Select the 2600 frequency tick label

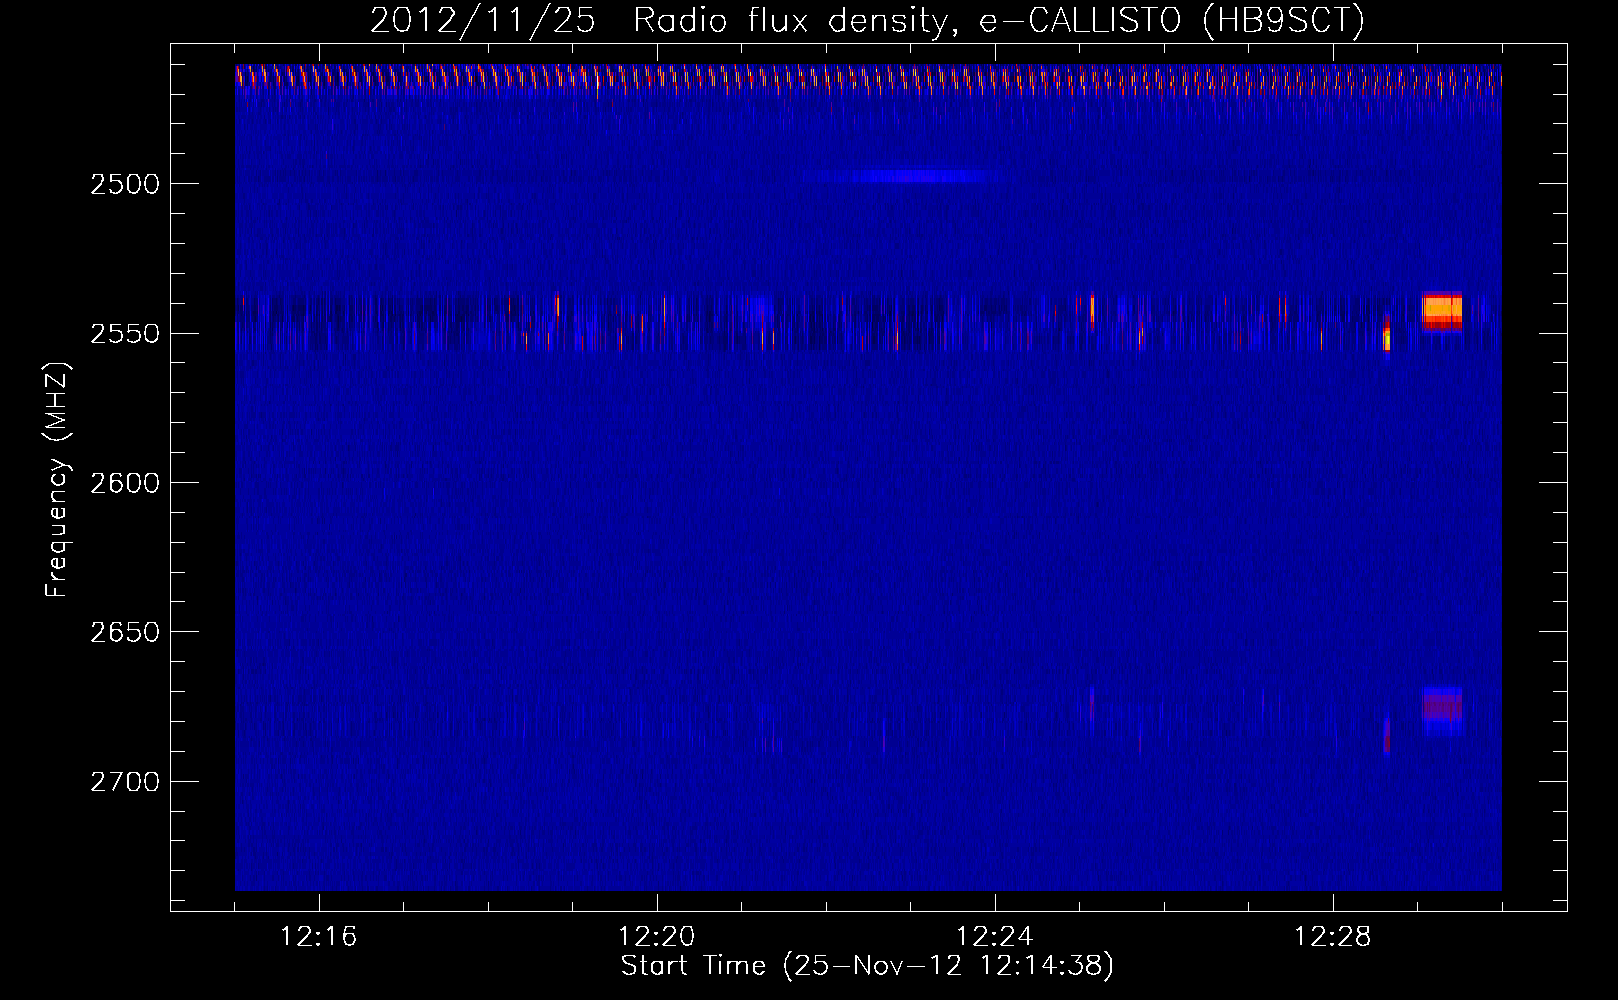coord(125,483)
